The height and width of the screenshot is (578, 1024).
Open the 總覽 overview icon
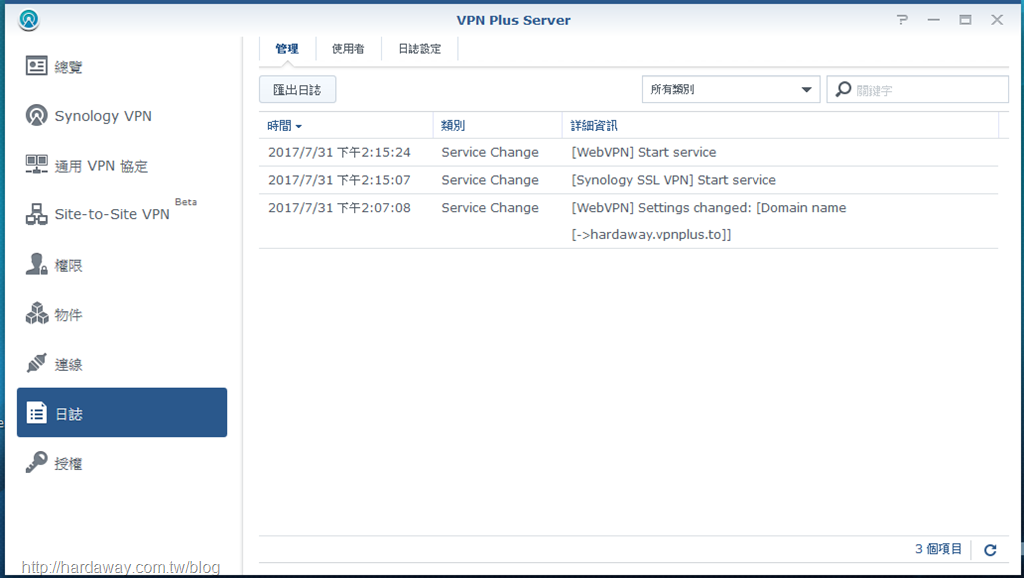pyautogui.click(x=37, y=66)
